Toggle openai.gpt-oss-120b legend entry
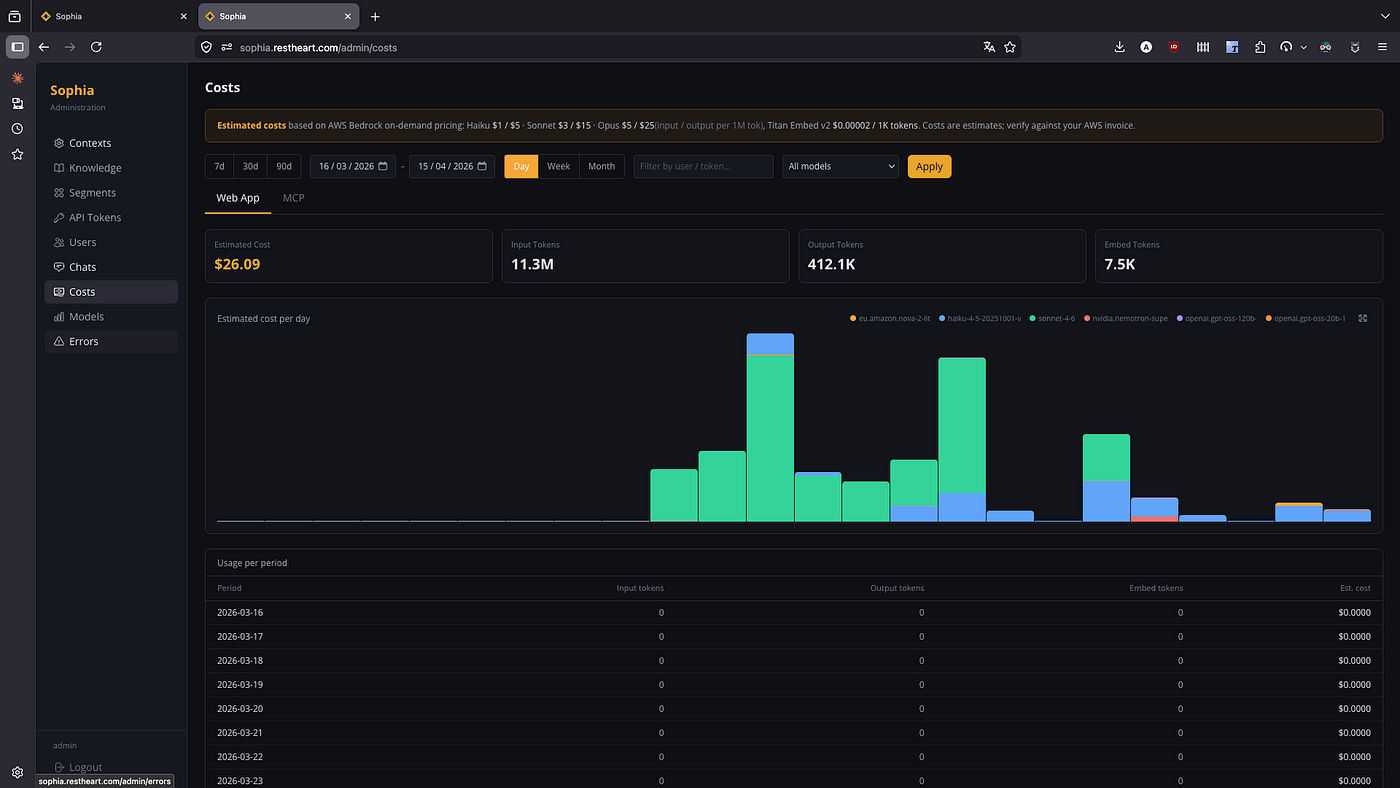 (x=1216, y=318)
